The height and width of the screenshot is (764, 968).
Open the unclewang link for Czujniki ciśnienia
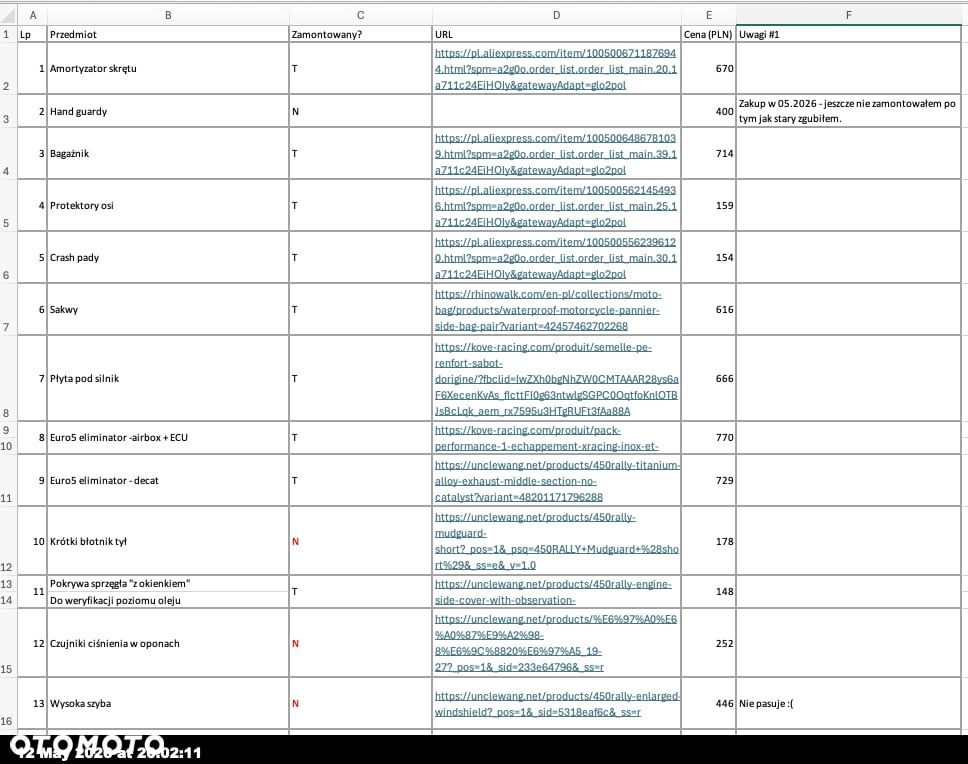[556, 643]
